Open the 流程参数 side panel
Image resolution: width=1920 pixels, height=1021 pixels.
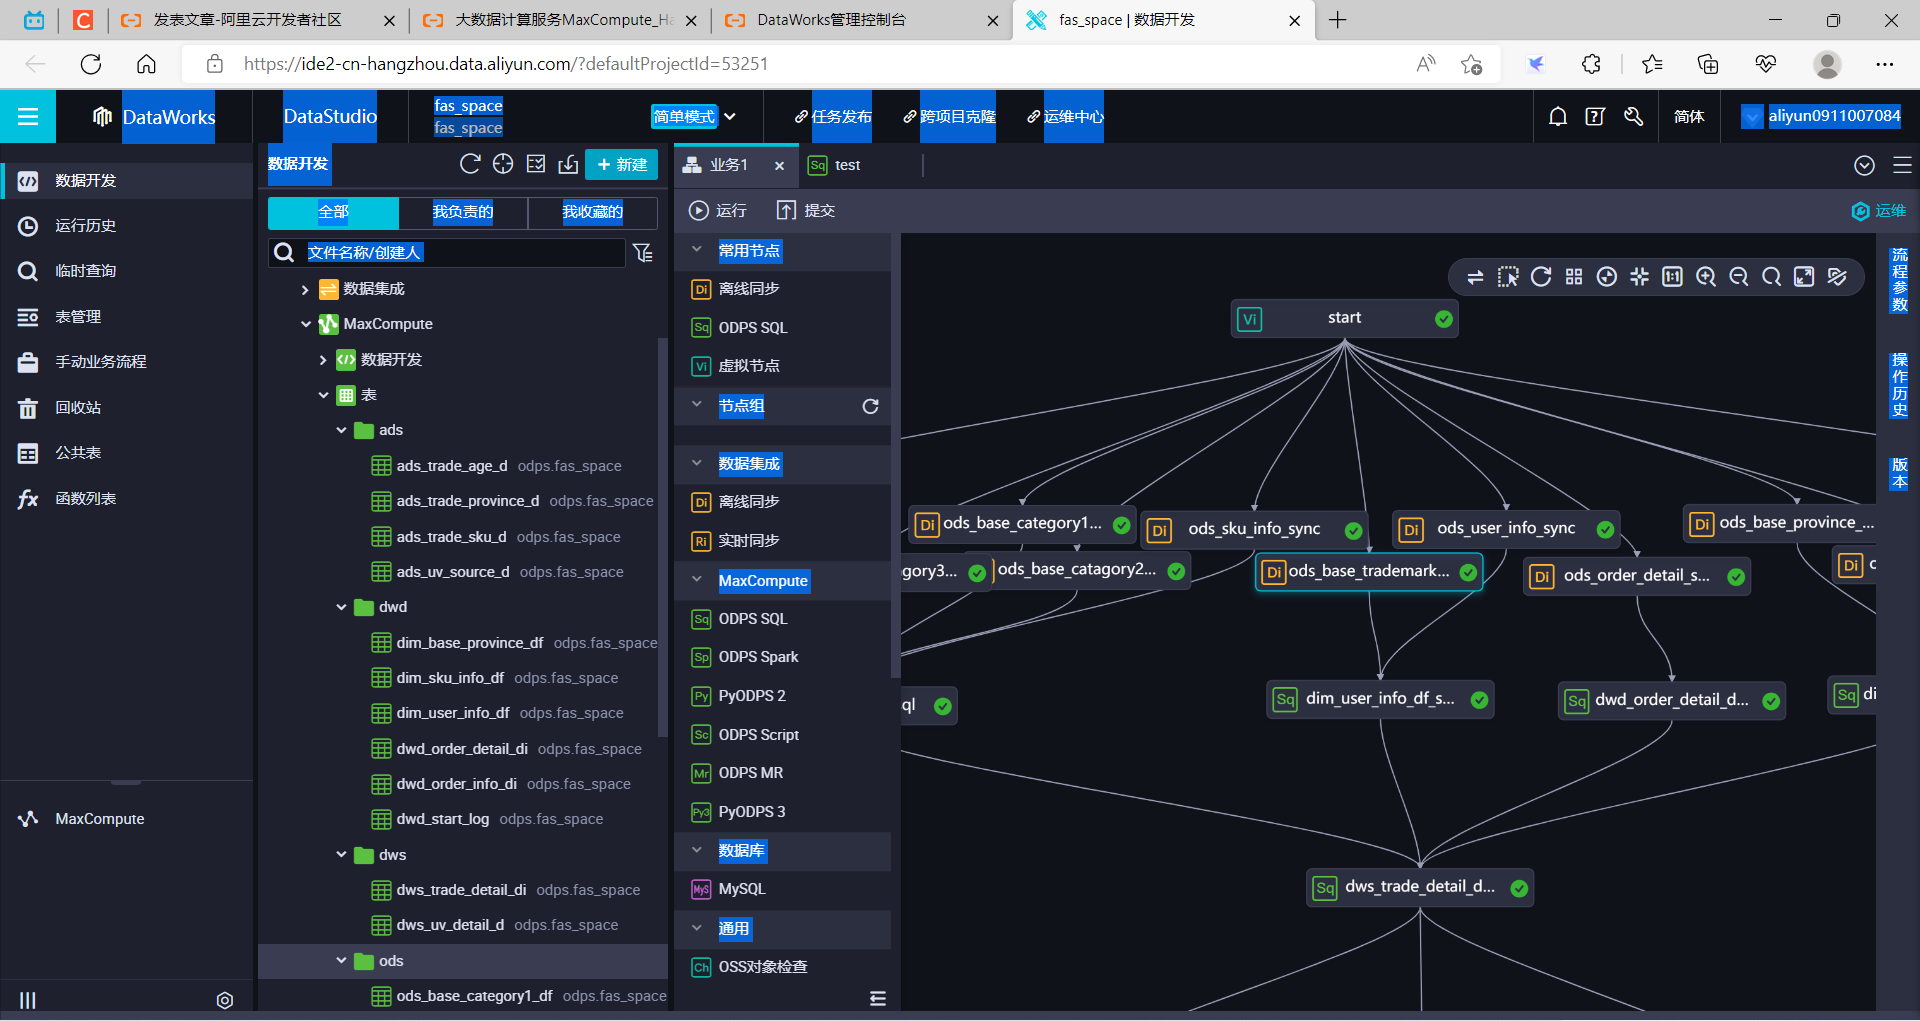1900,280
